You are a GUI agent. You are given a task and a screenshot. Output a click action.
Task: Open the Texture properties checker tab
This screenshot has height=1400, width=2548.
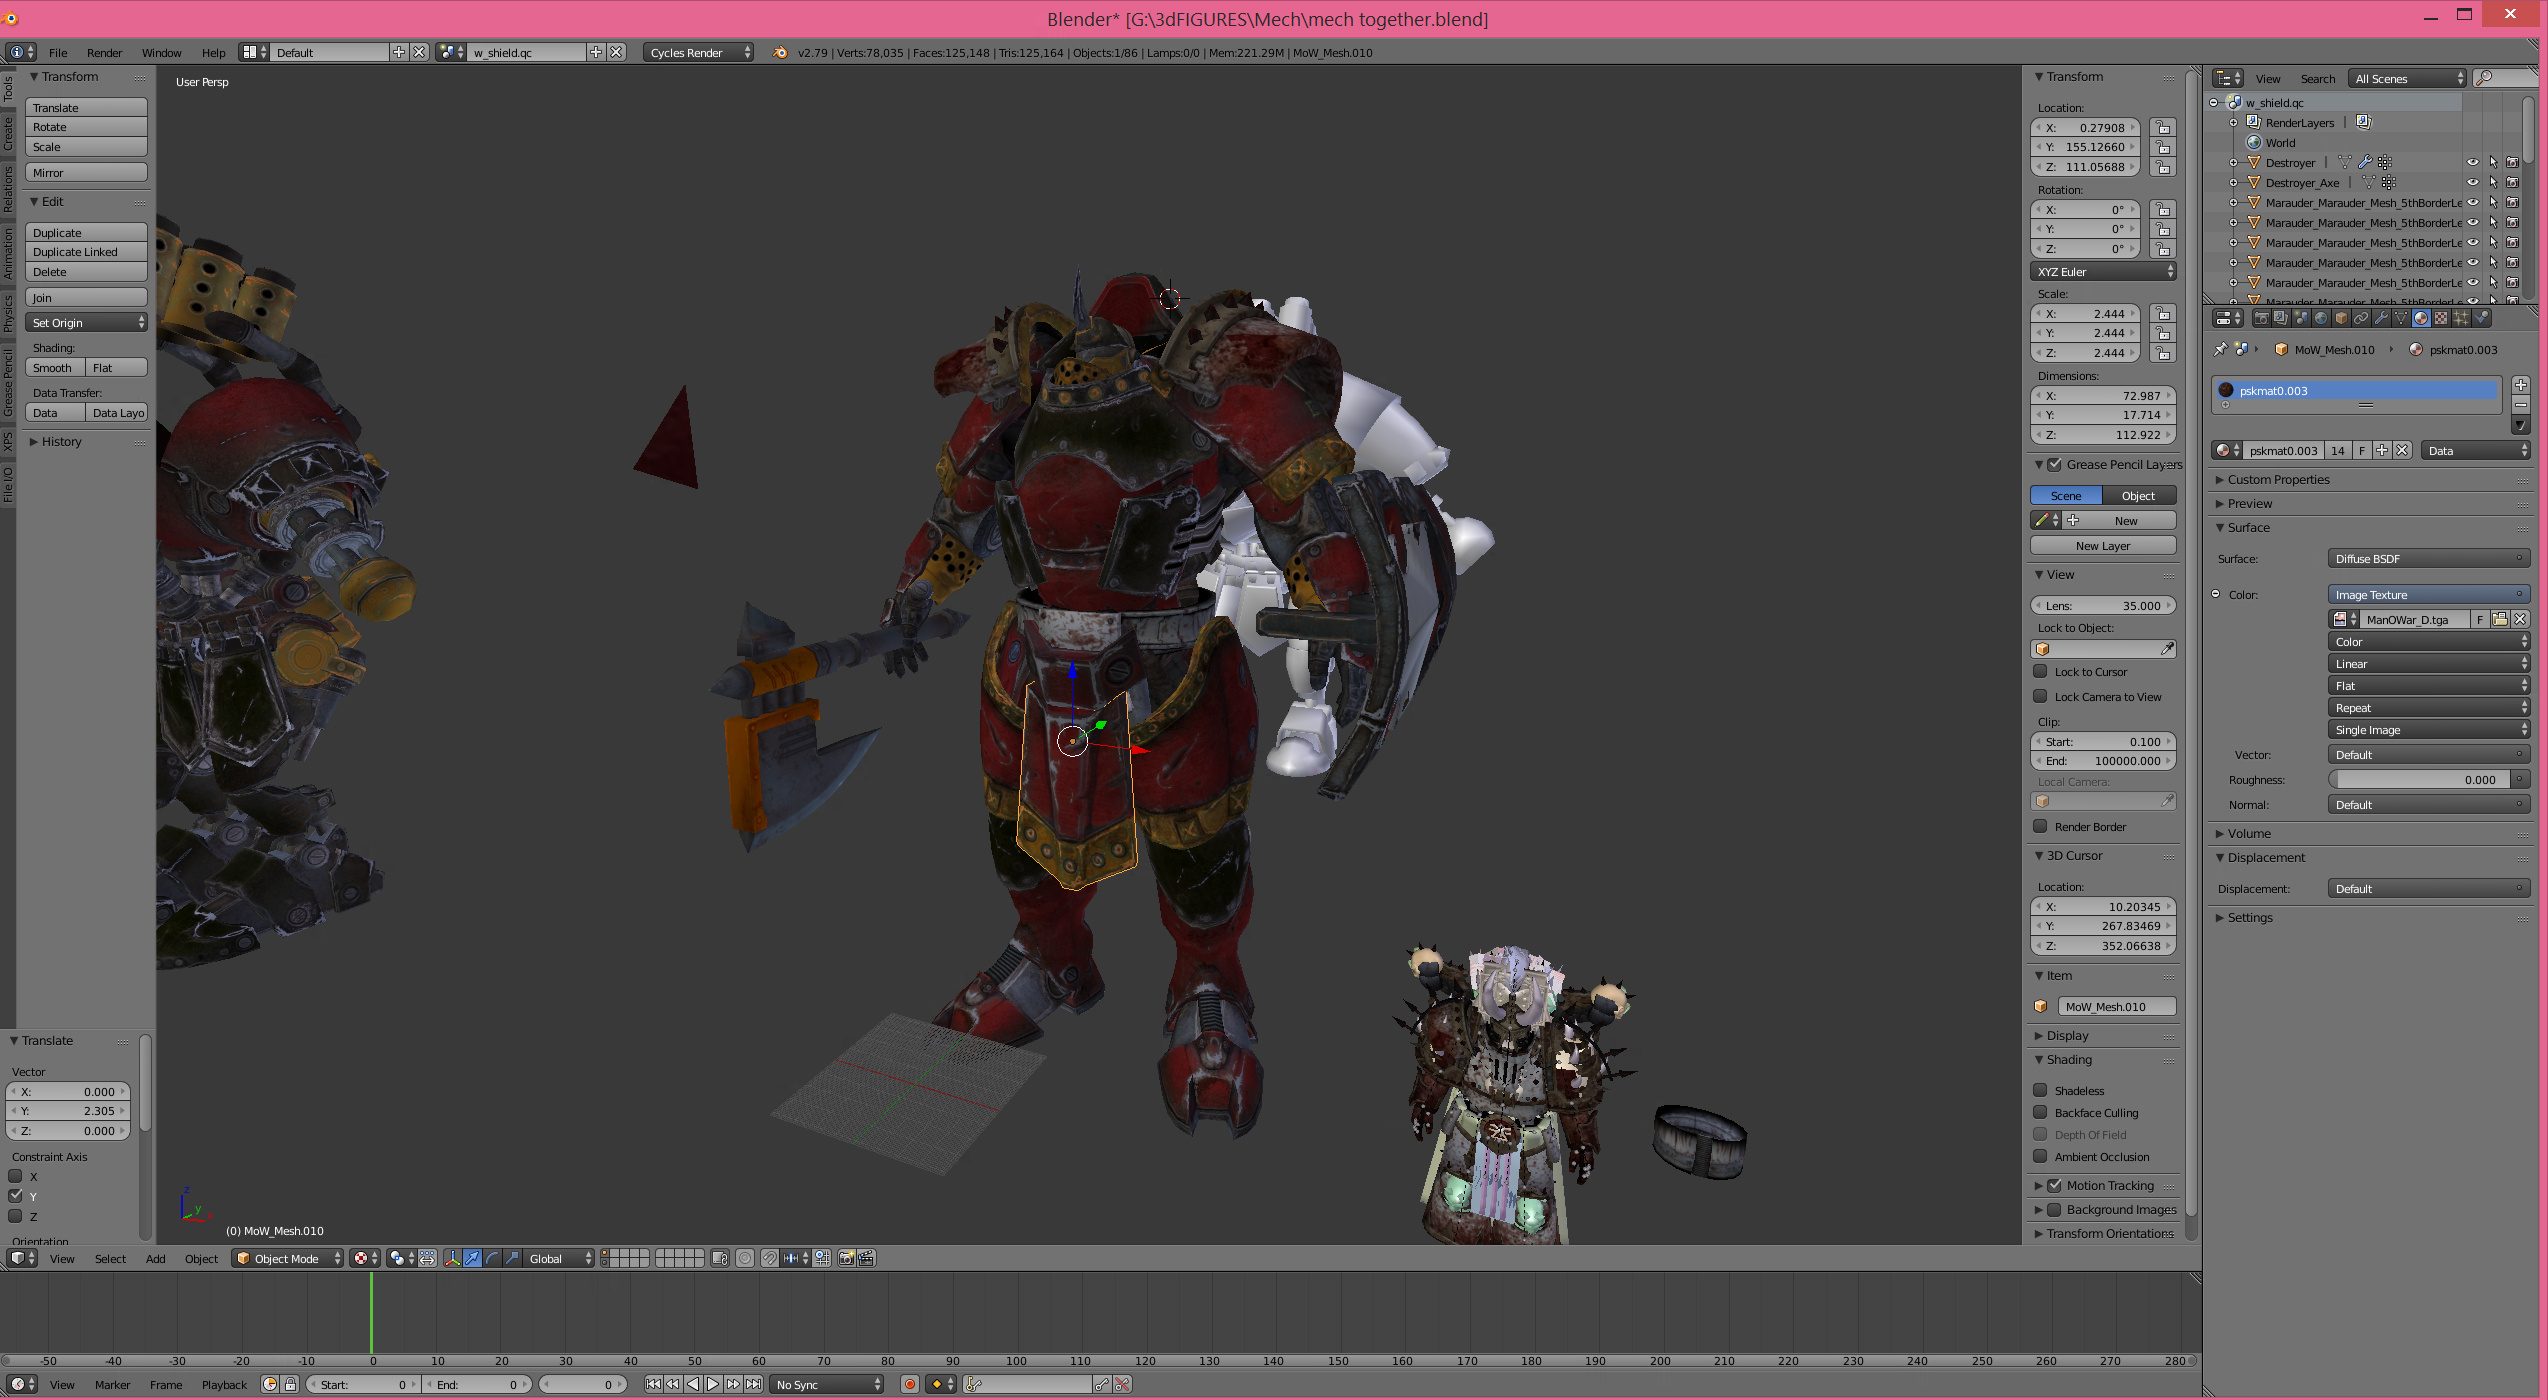2441,318
